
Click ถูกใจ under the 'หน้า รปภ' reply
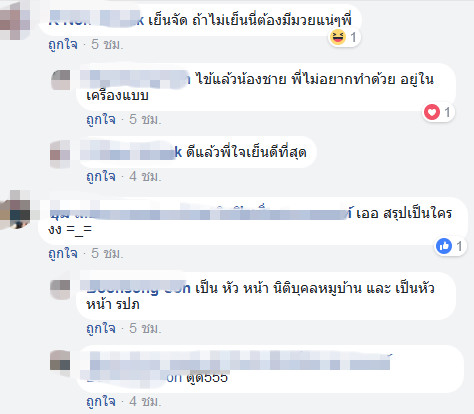click(101, 329)
